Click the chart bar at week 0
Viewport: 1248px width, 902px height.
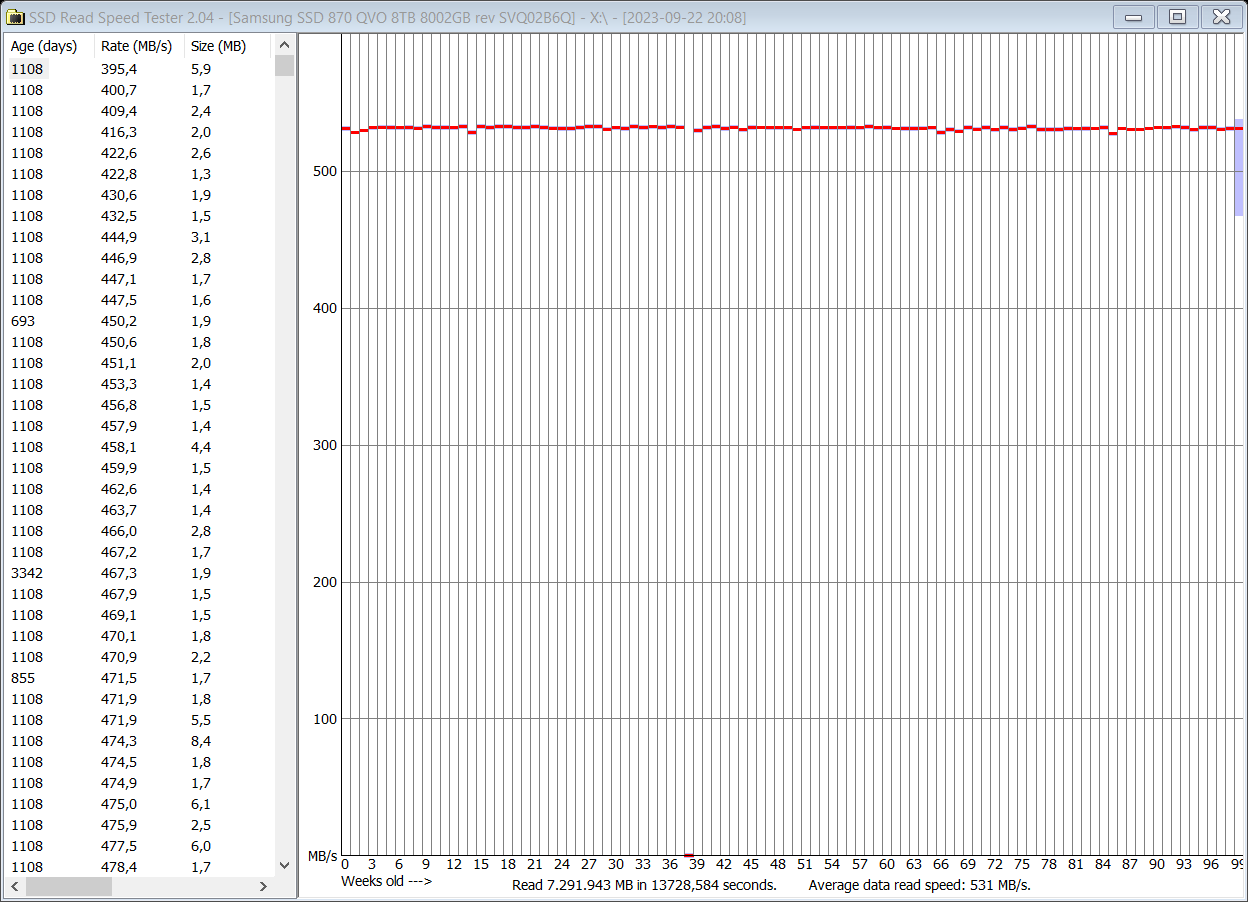click(344, 127)
